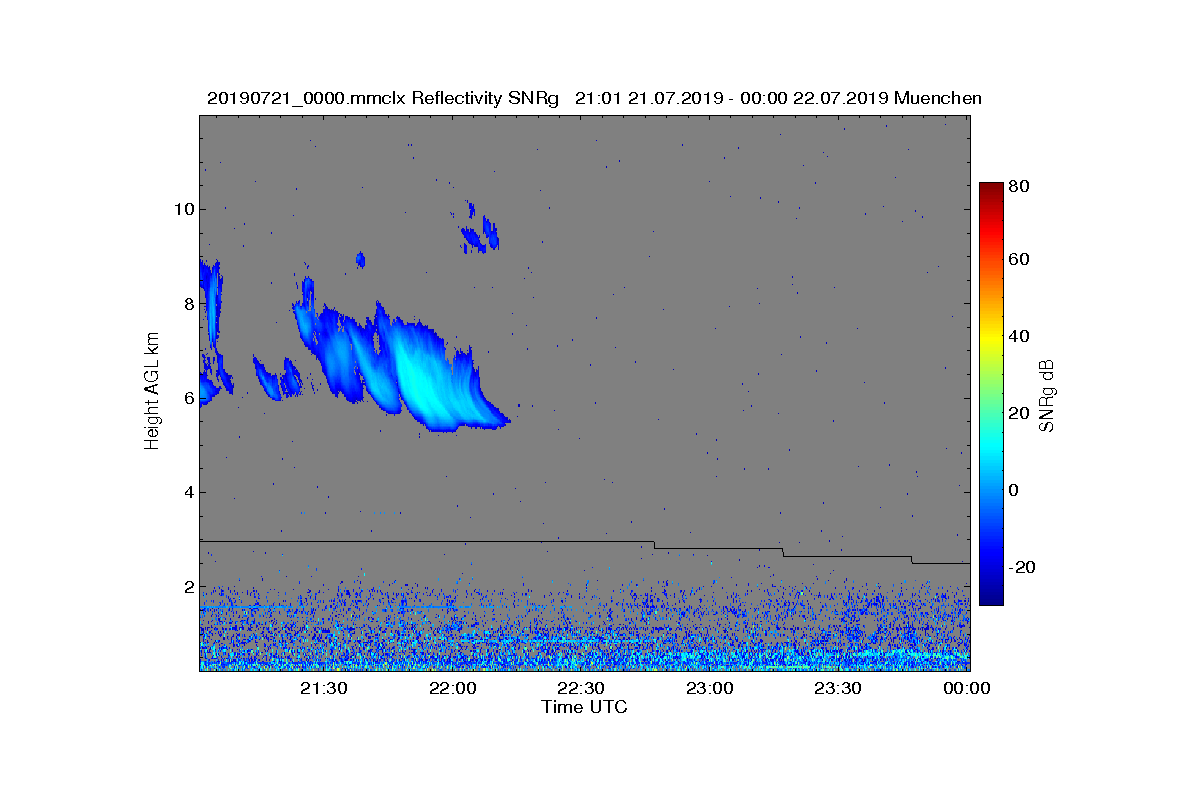Click the 00:00 time tick label
Screen dimensions: 1200x800
(966, 689)
